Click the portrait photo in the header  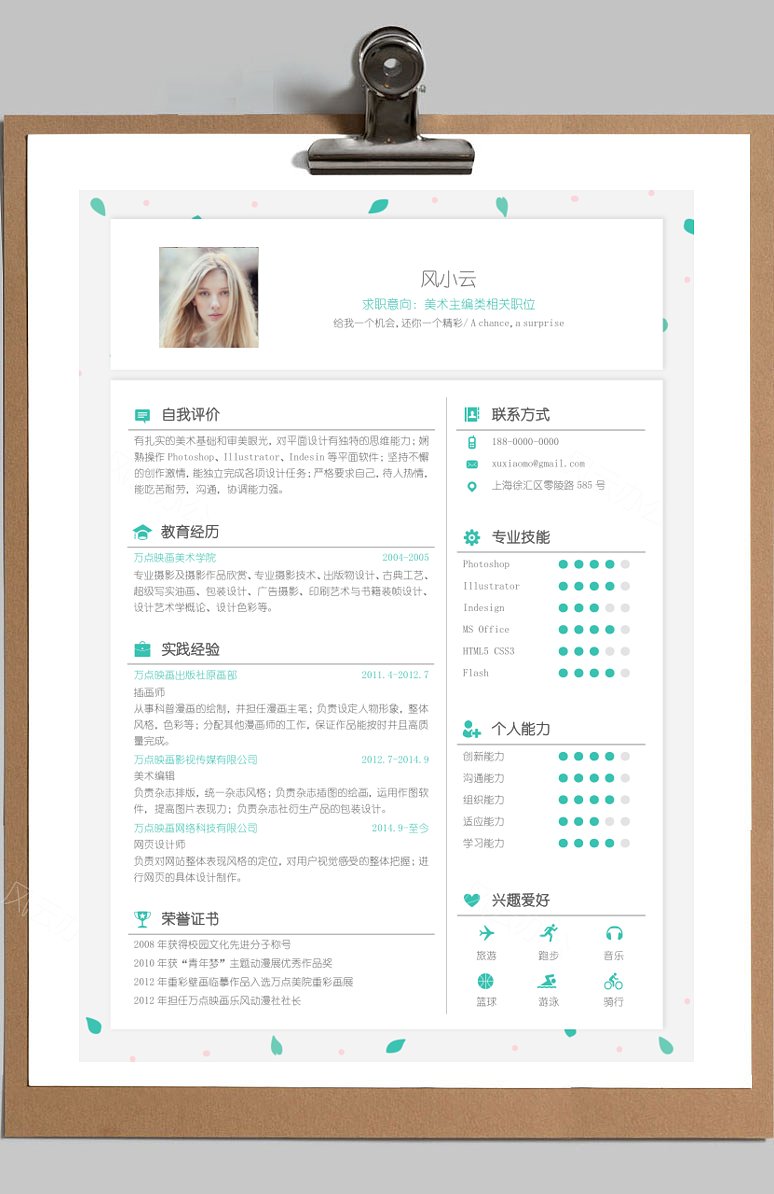point(209,298)
